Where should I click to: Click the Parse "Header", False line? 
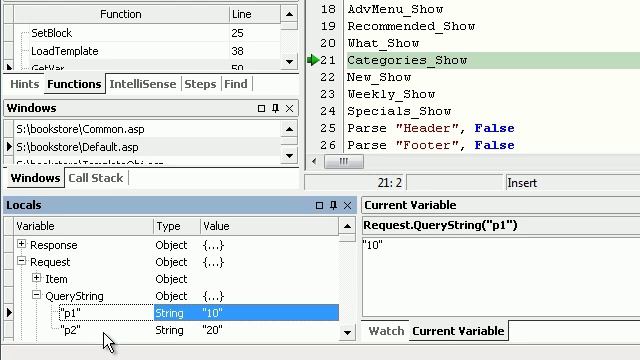431,128
